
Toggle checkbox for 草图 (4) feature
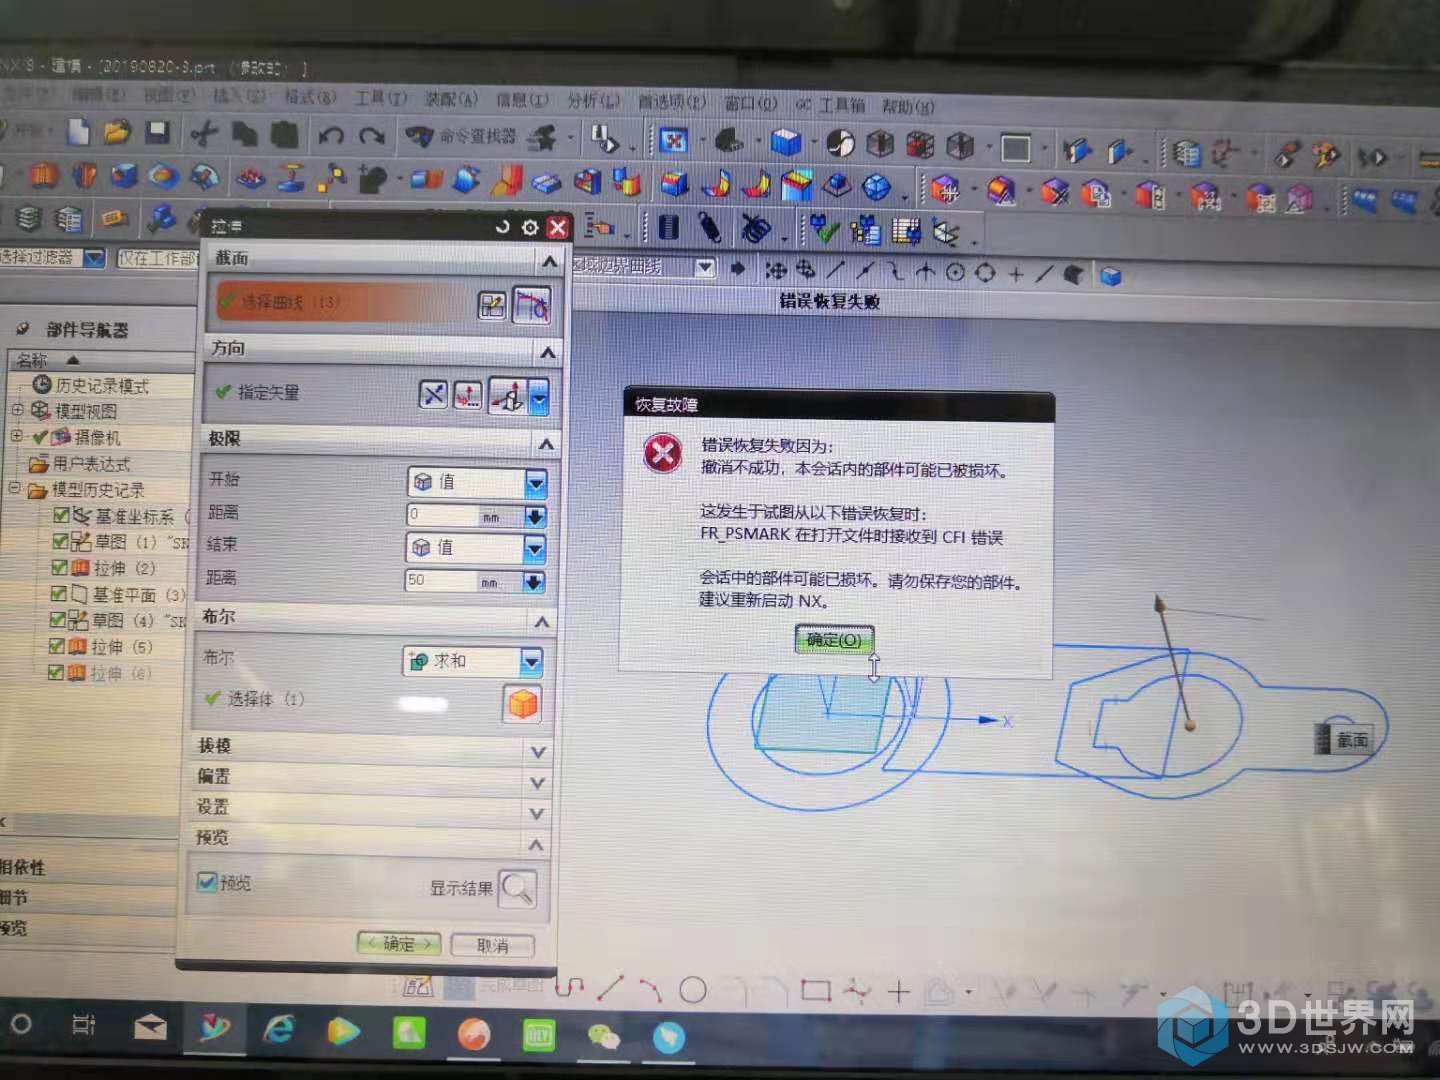(x=59, y=619)
